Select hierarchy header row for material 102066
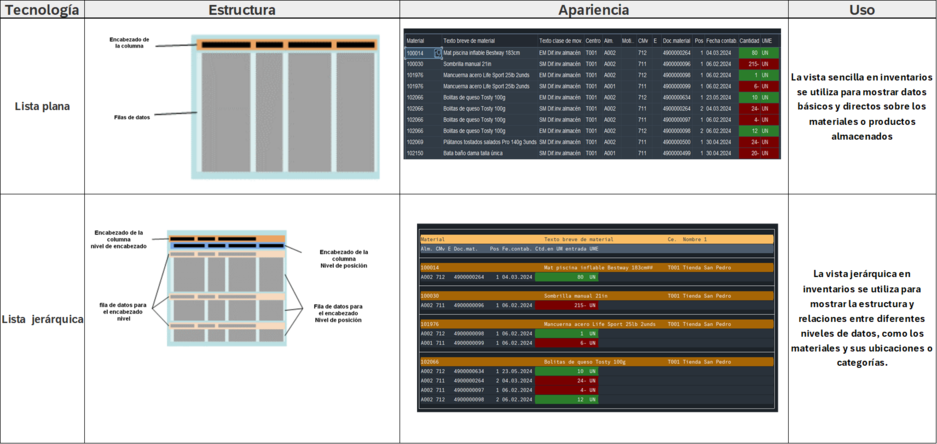 click(x=595, y=361)
